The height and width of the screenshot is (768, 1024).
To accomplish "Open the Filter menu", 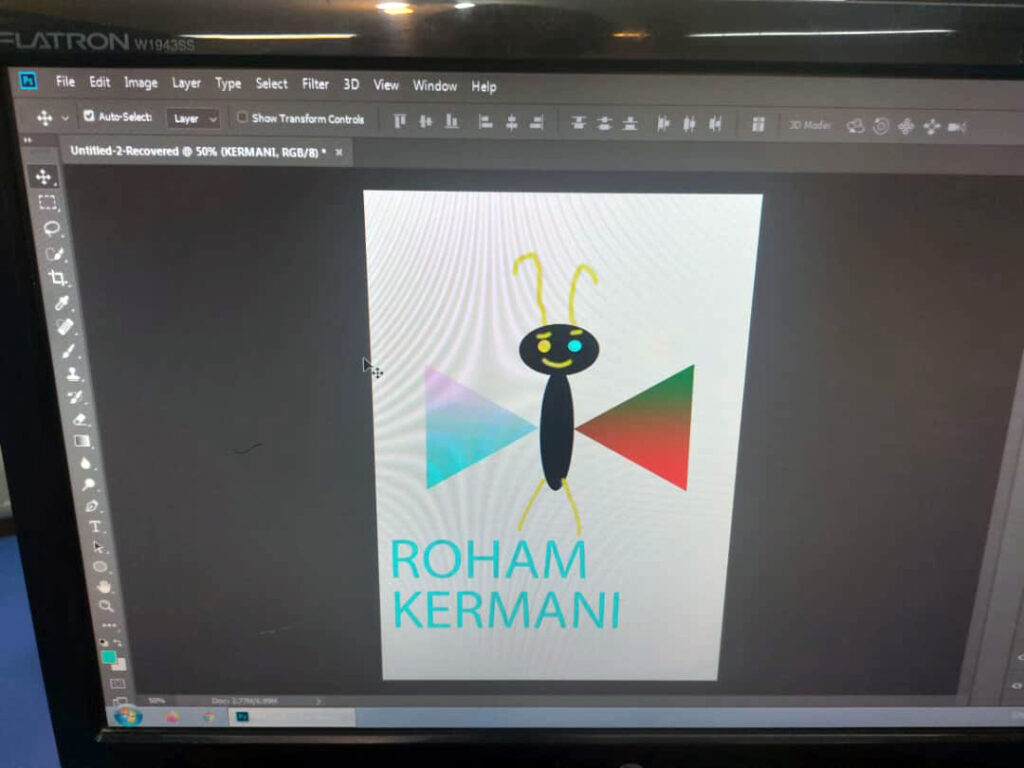I will [x=315, y=84].
